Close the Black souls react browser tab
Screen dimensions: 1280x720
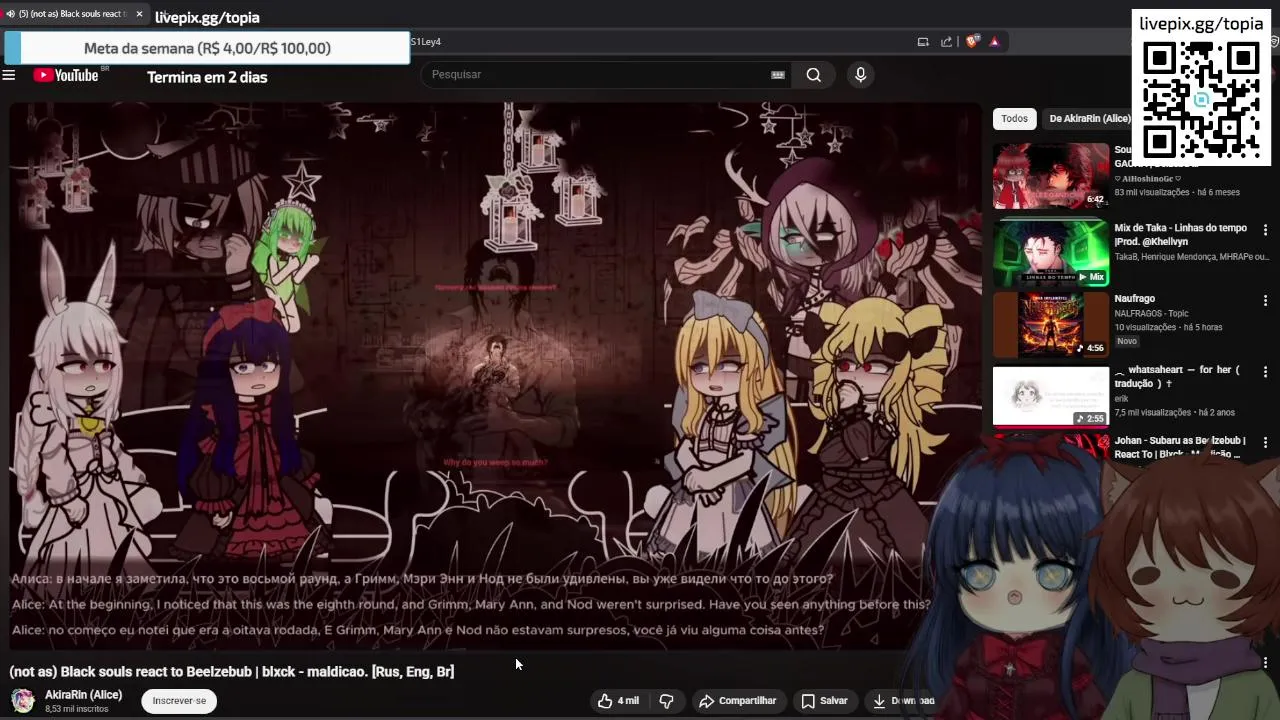coord(139,14)
